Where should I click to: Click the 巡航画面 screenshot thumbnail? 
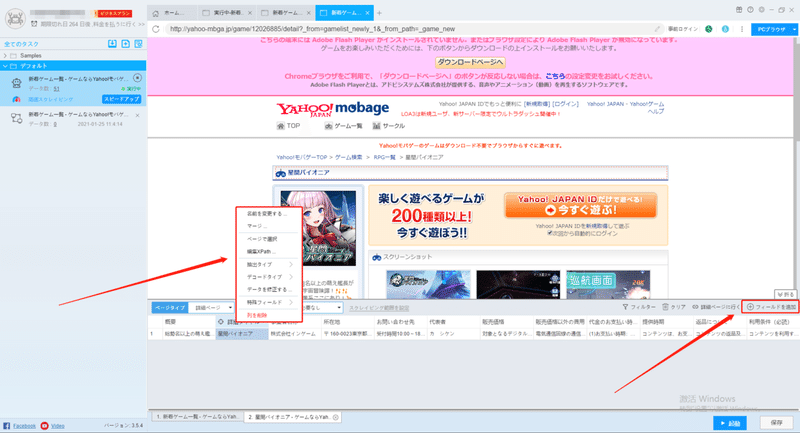tap(608, 285)
